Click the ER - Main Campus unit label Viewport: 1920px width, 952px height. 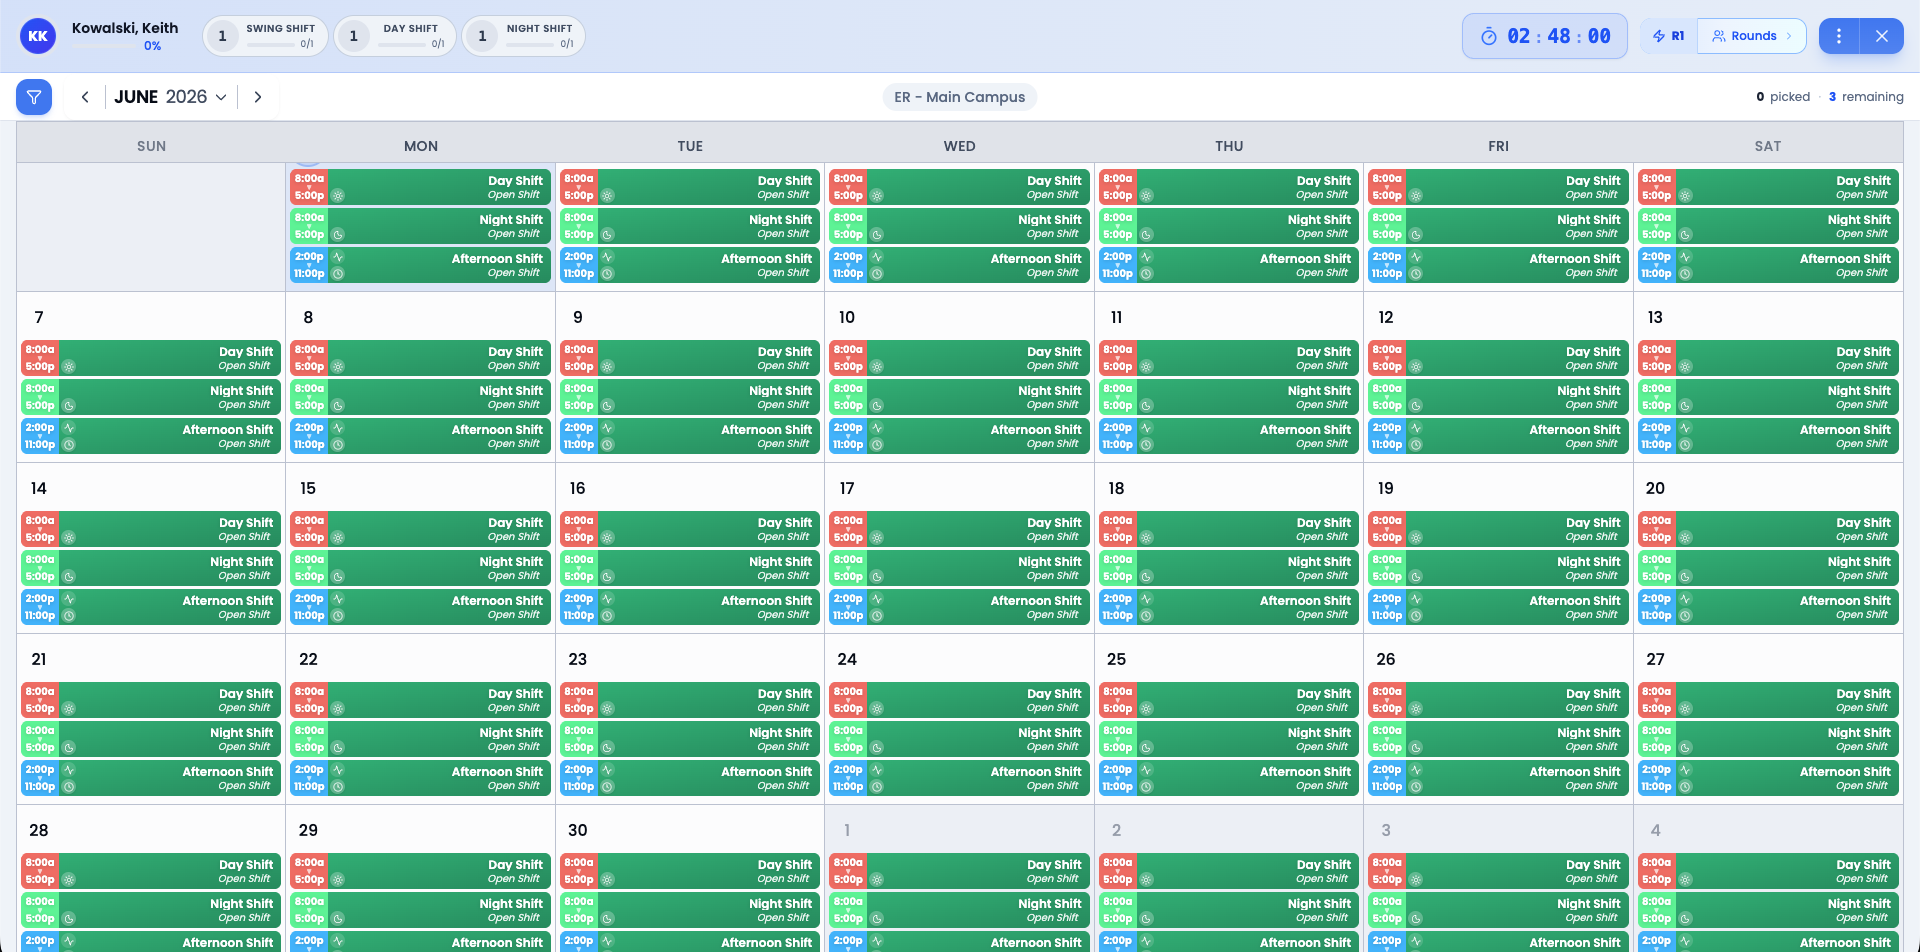tap(959, 97)
